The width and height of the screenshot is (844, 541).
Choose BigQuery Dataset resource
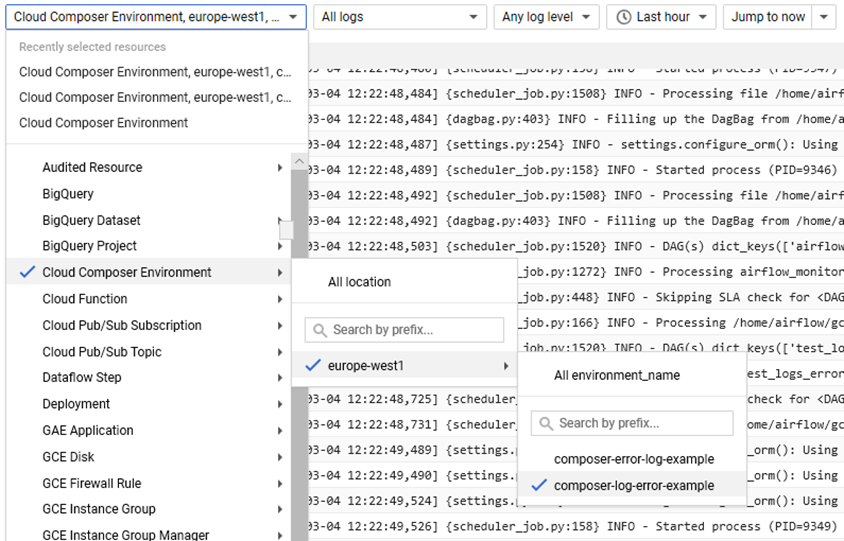[91, 220]
